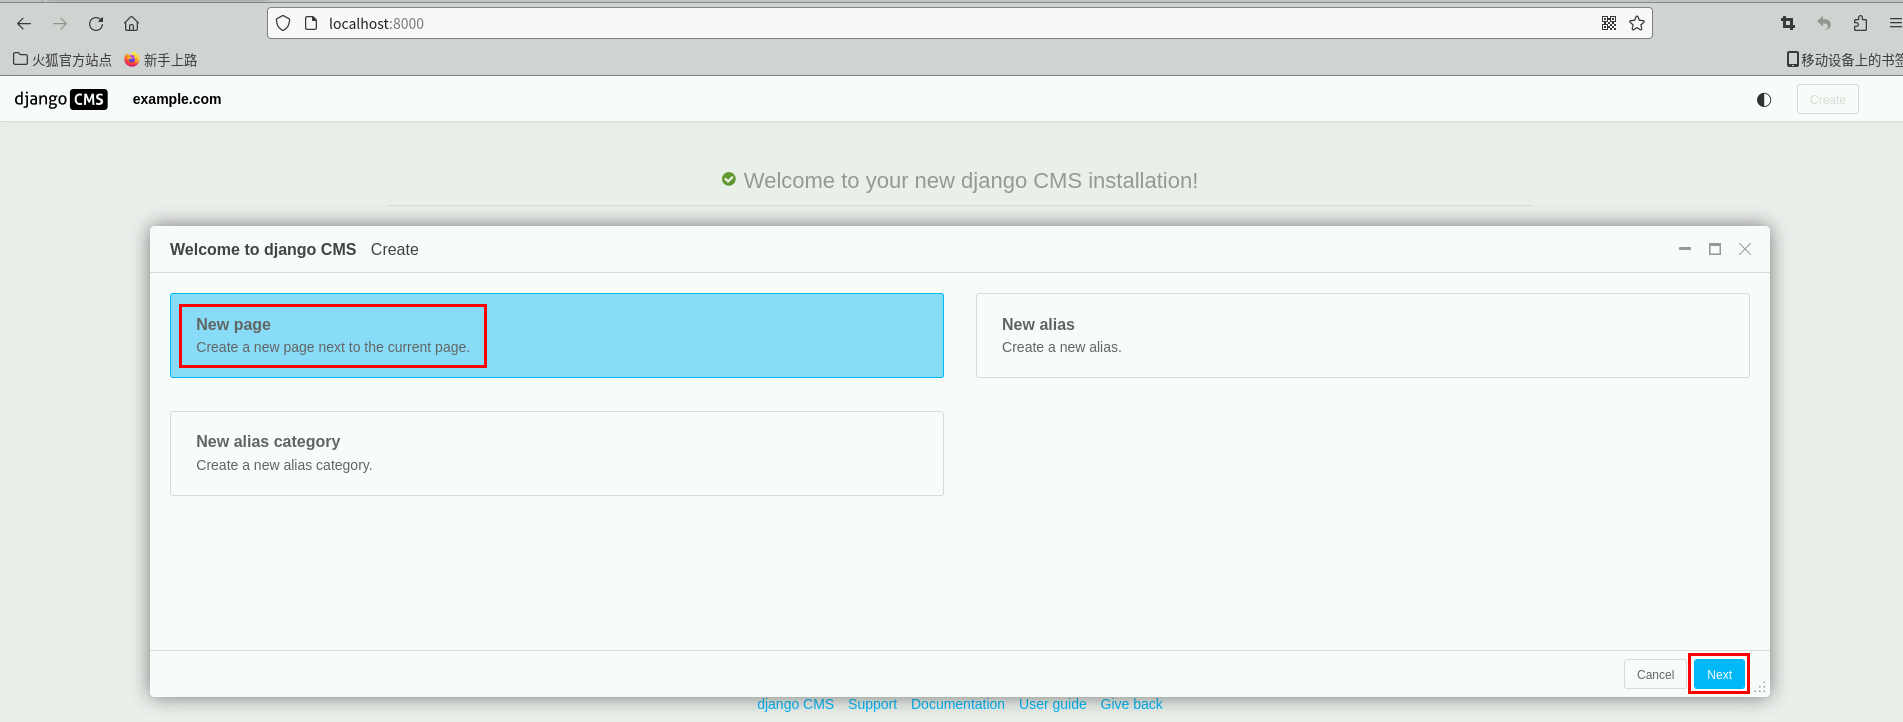This screenshot has width=1903, height=722.
Task: Open the Documentation footer link
Action: click(x=958, y=704)
